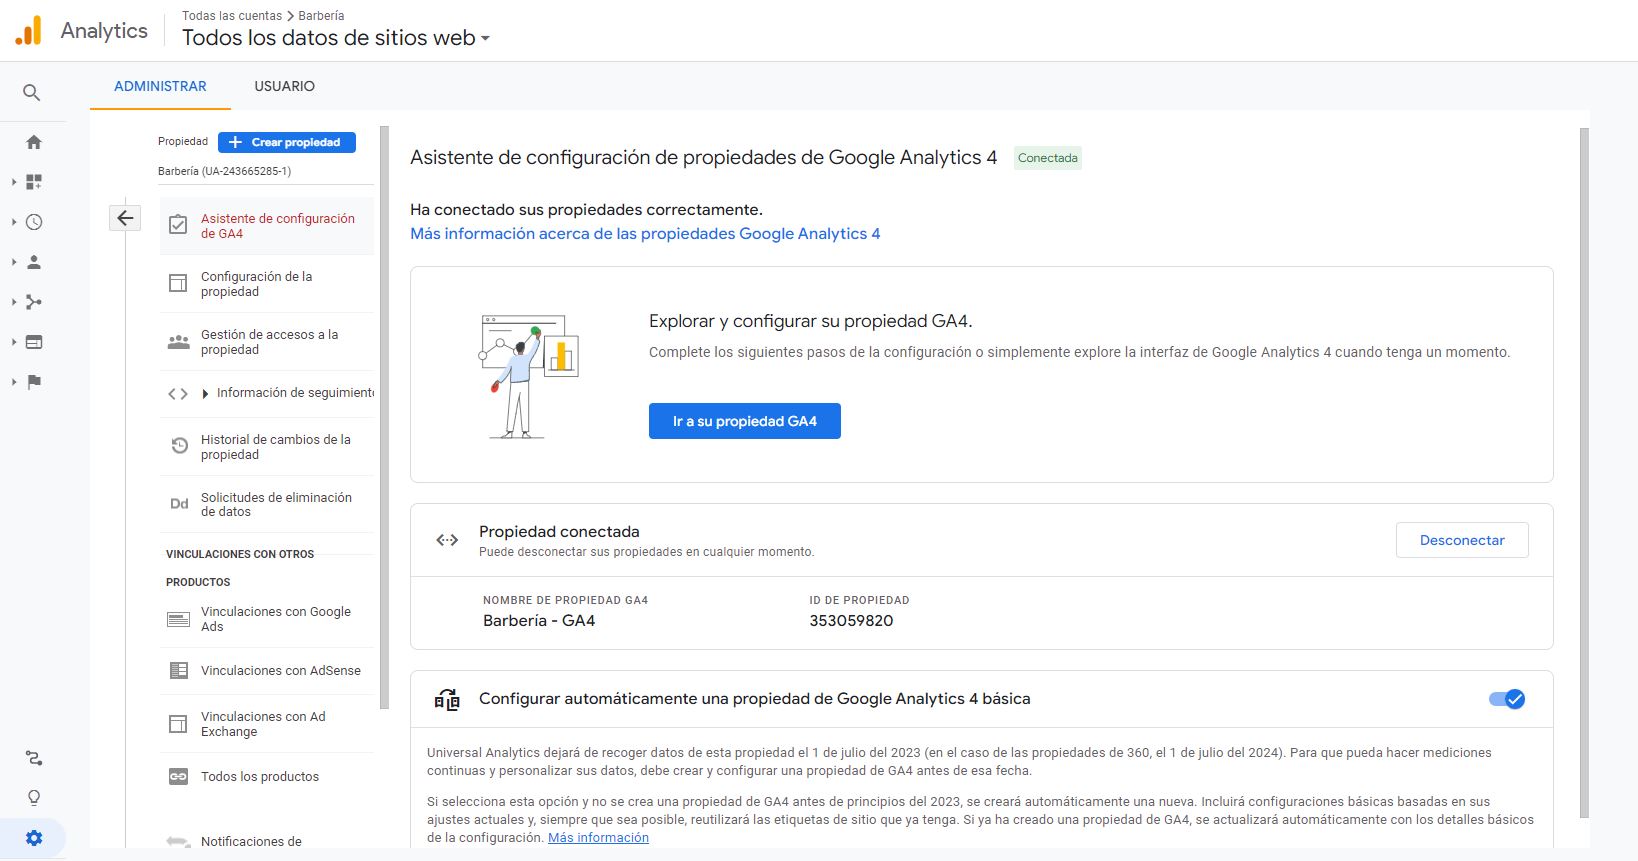Click the search magnifier icon in sidebar

(32, 93)
